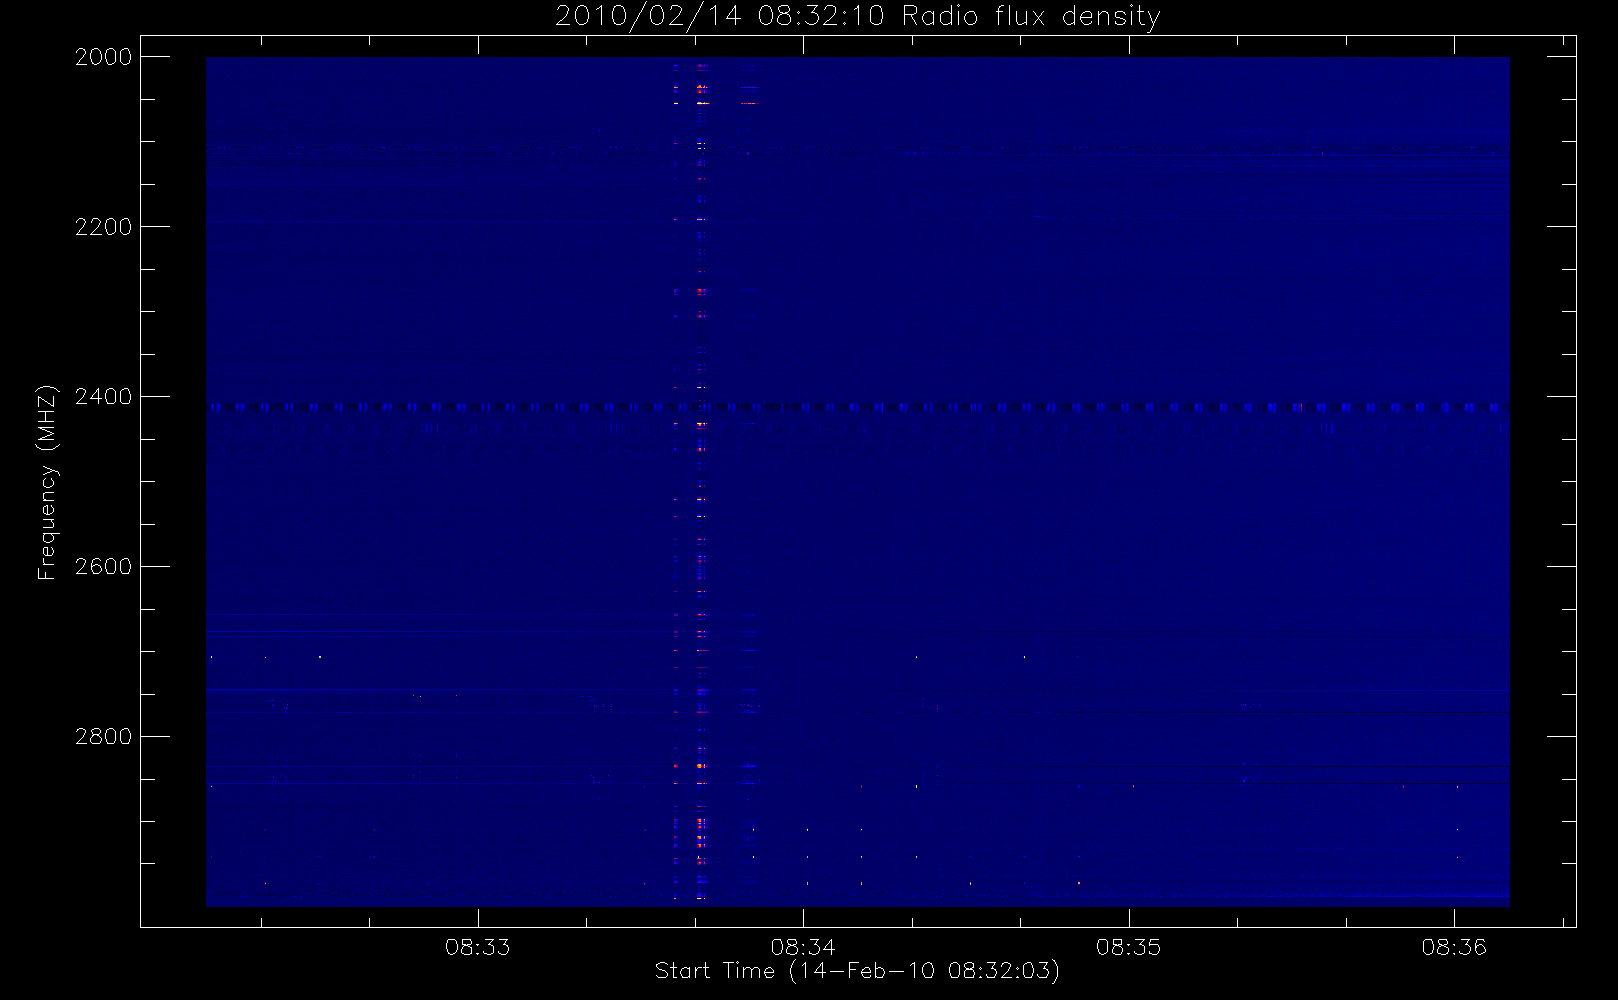Select the 2000 frequency axis label
Screen dimensions: 1618x1000
[x=104, y=57]
